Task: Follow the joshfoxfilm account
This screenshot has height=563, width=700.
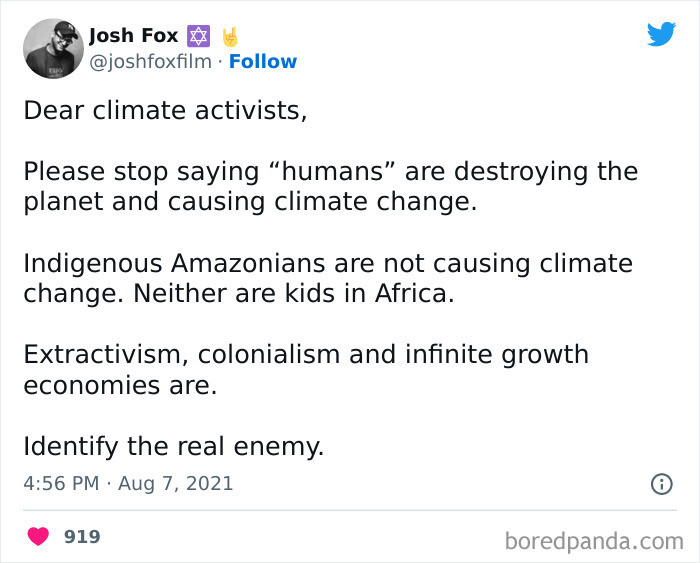Action: 263,61
